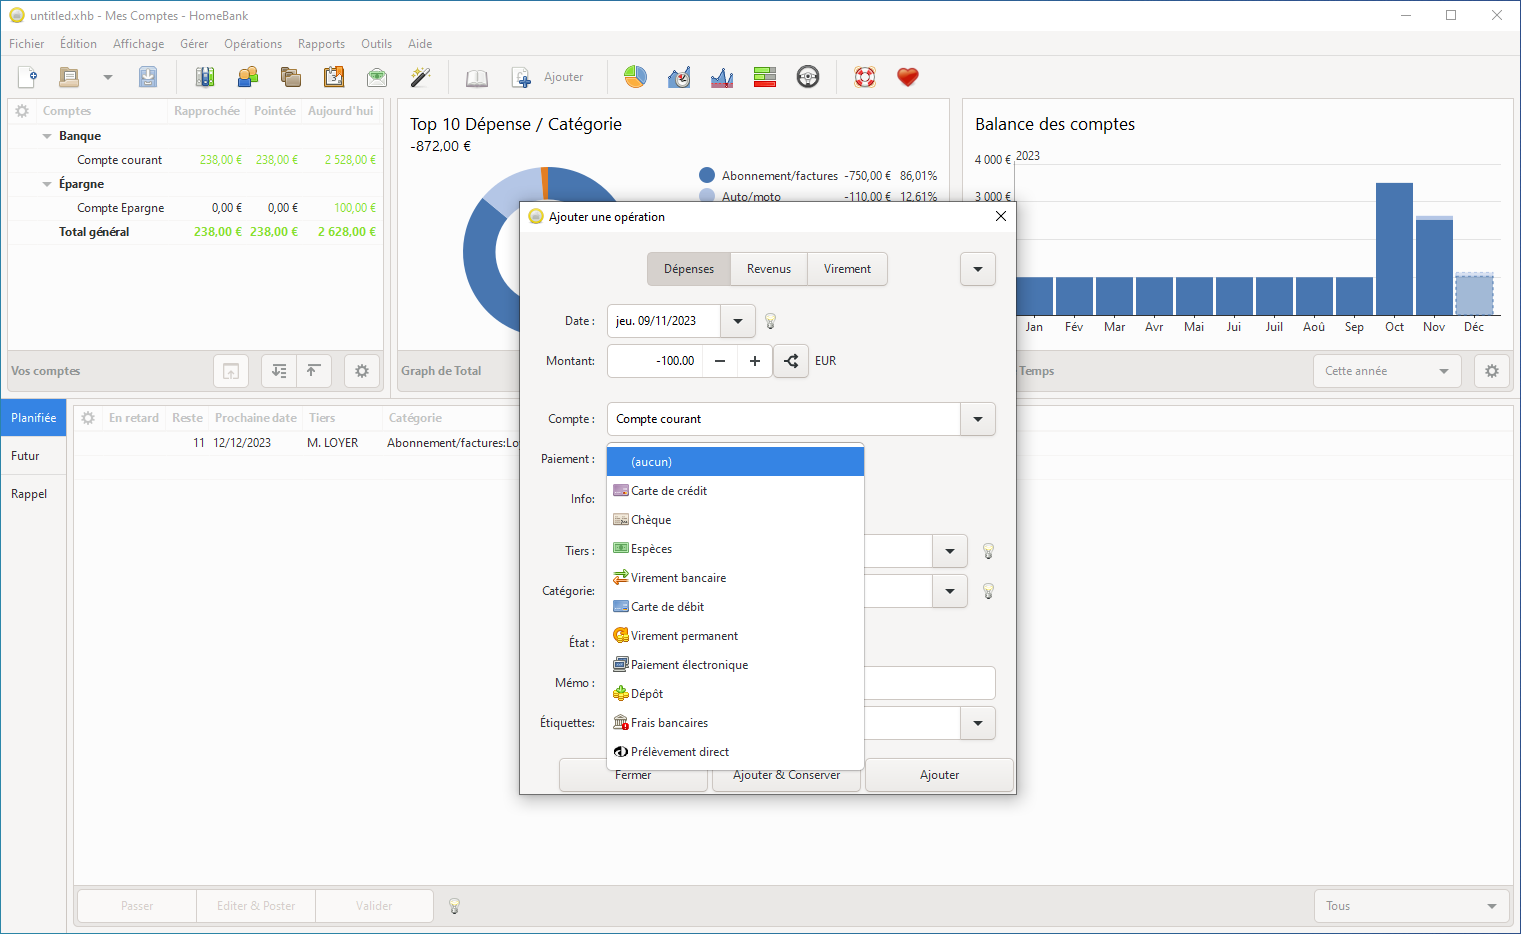
Task: Open the Vehicle cost steering wheel report
Action: 808,77
